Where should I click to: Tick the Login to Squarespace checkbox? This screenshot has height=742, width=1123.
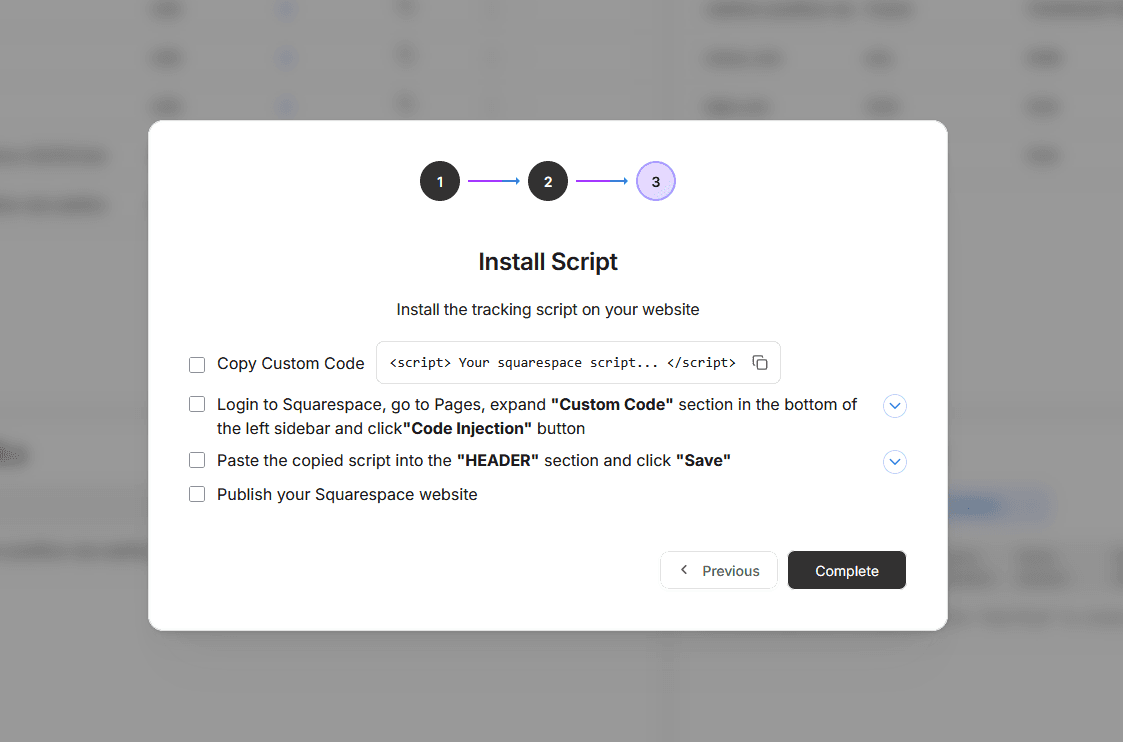pyautogui.click(x=197, y=405)
